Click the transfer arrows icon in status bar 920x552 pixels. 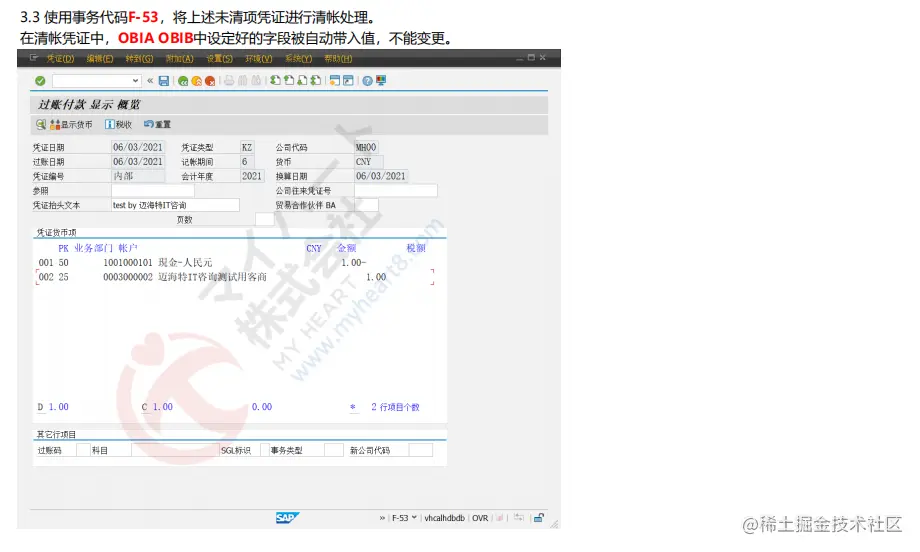pos(519,517)
